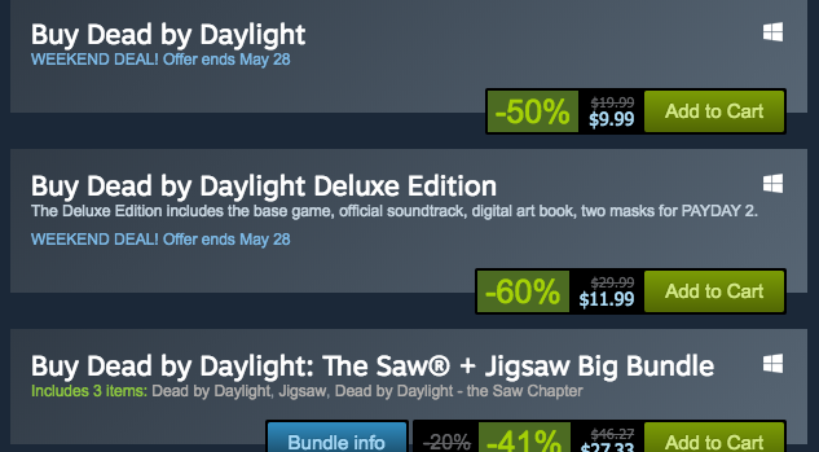Click the $11.99 Deluxe Edition price
The width and height of the screenshot is (819, 452).
607,299
